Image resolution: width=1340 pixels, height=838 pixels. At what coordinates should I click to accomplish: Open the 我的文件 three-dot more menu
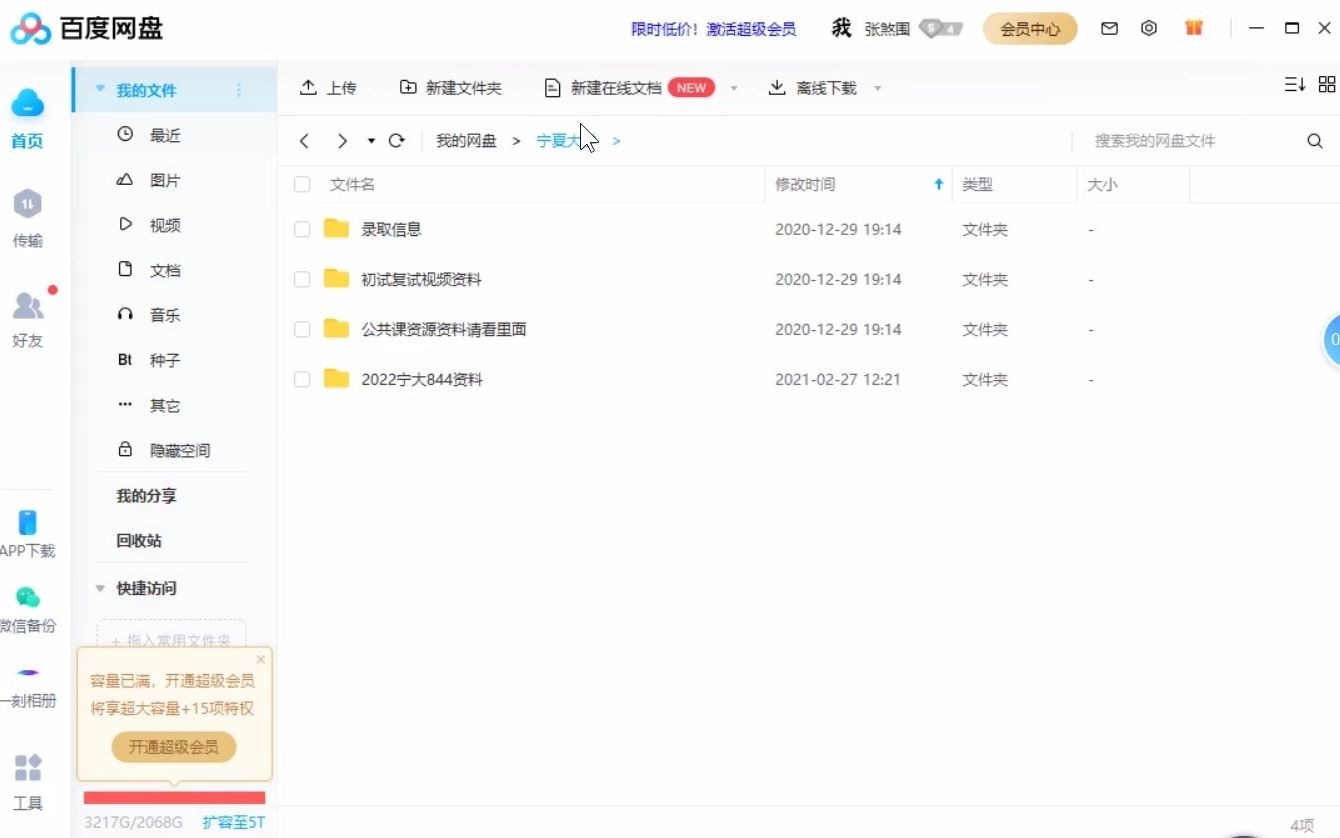[x=239, y=90]
